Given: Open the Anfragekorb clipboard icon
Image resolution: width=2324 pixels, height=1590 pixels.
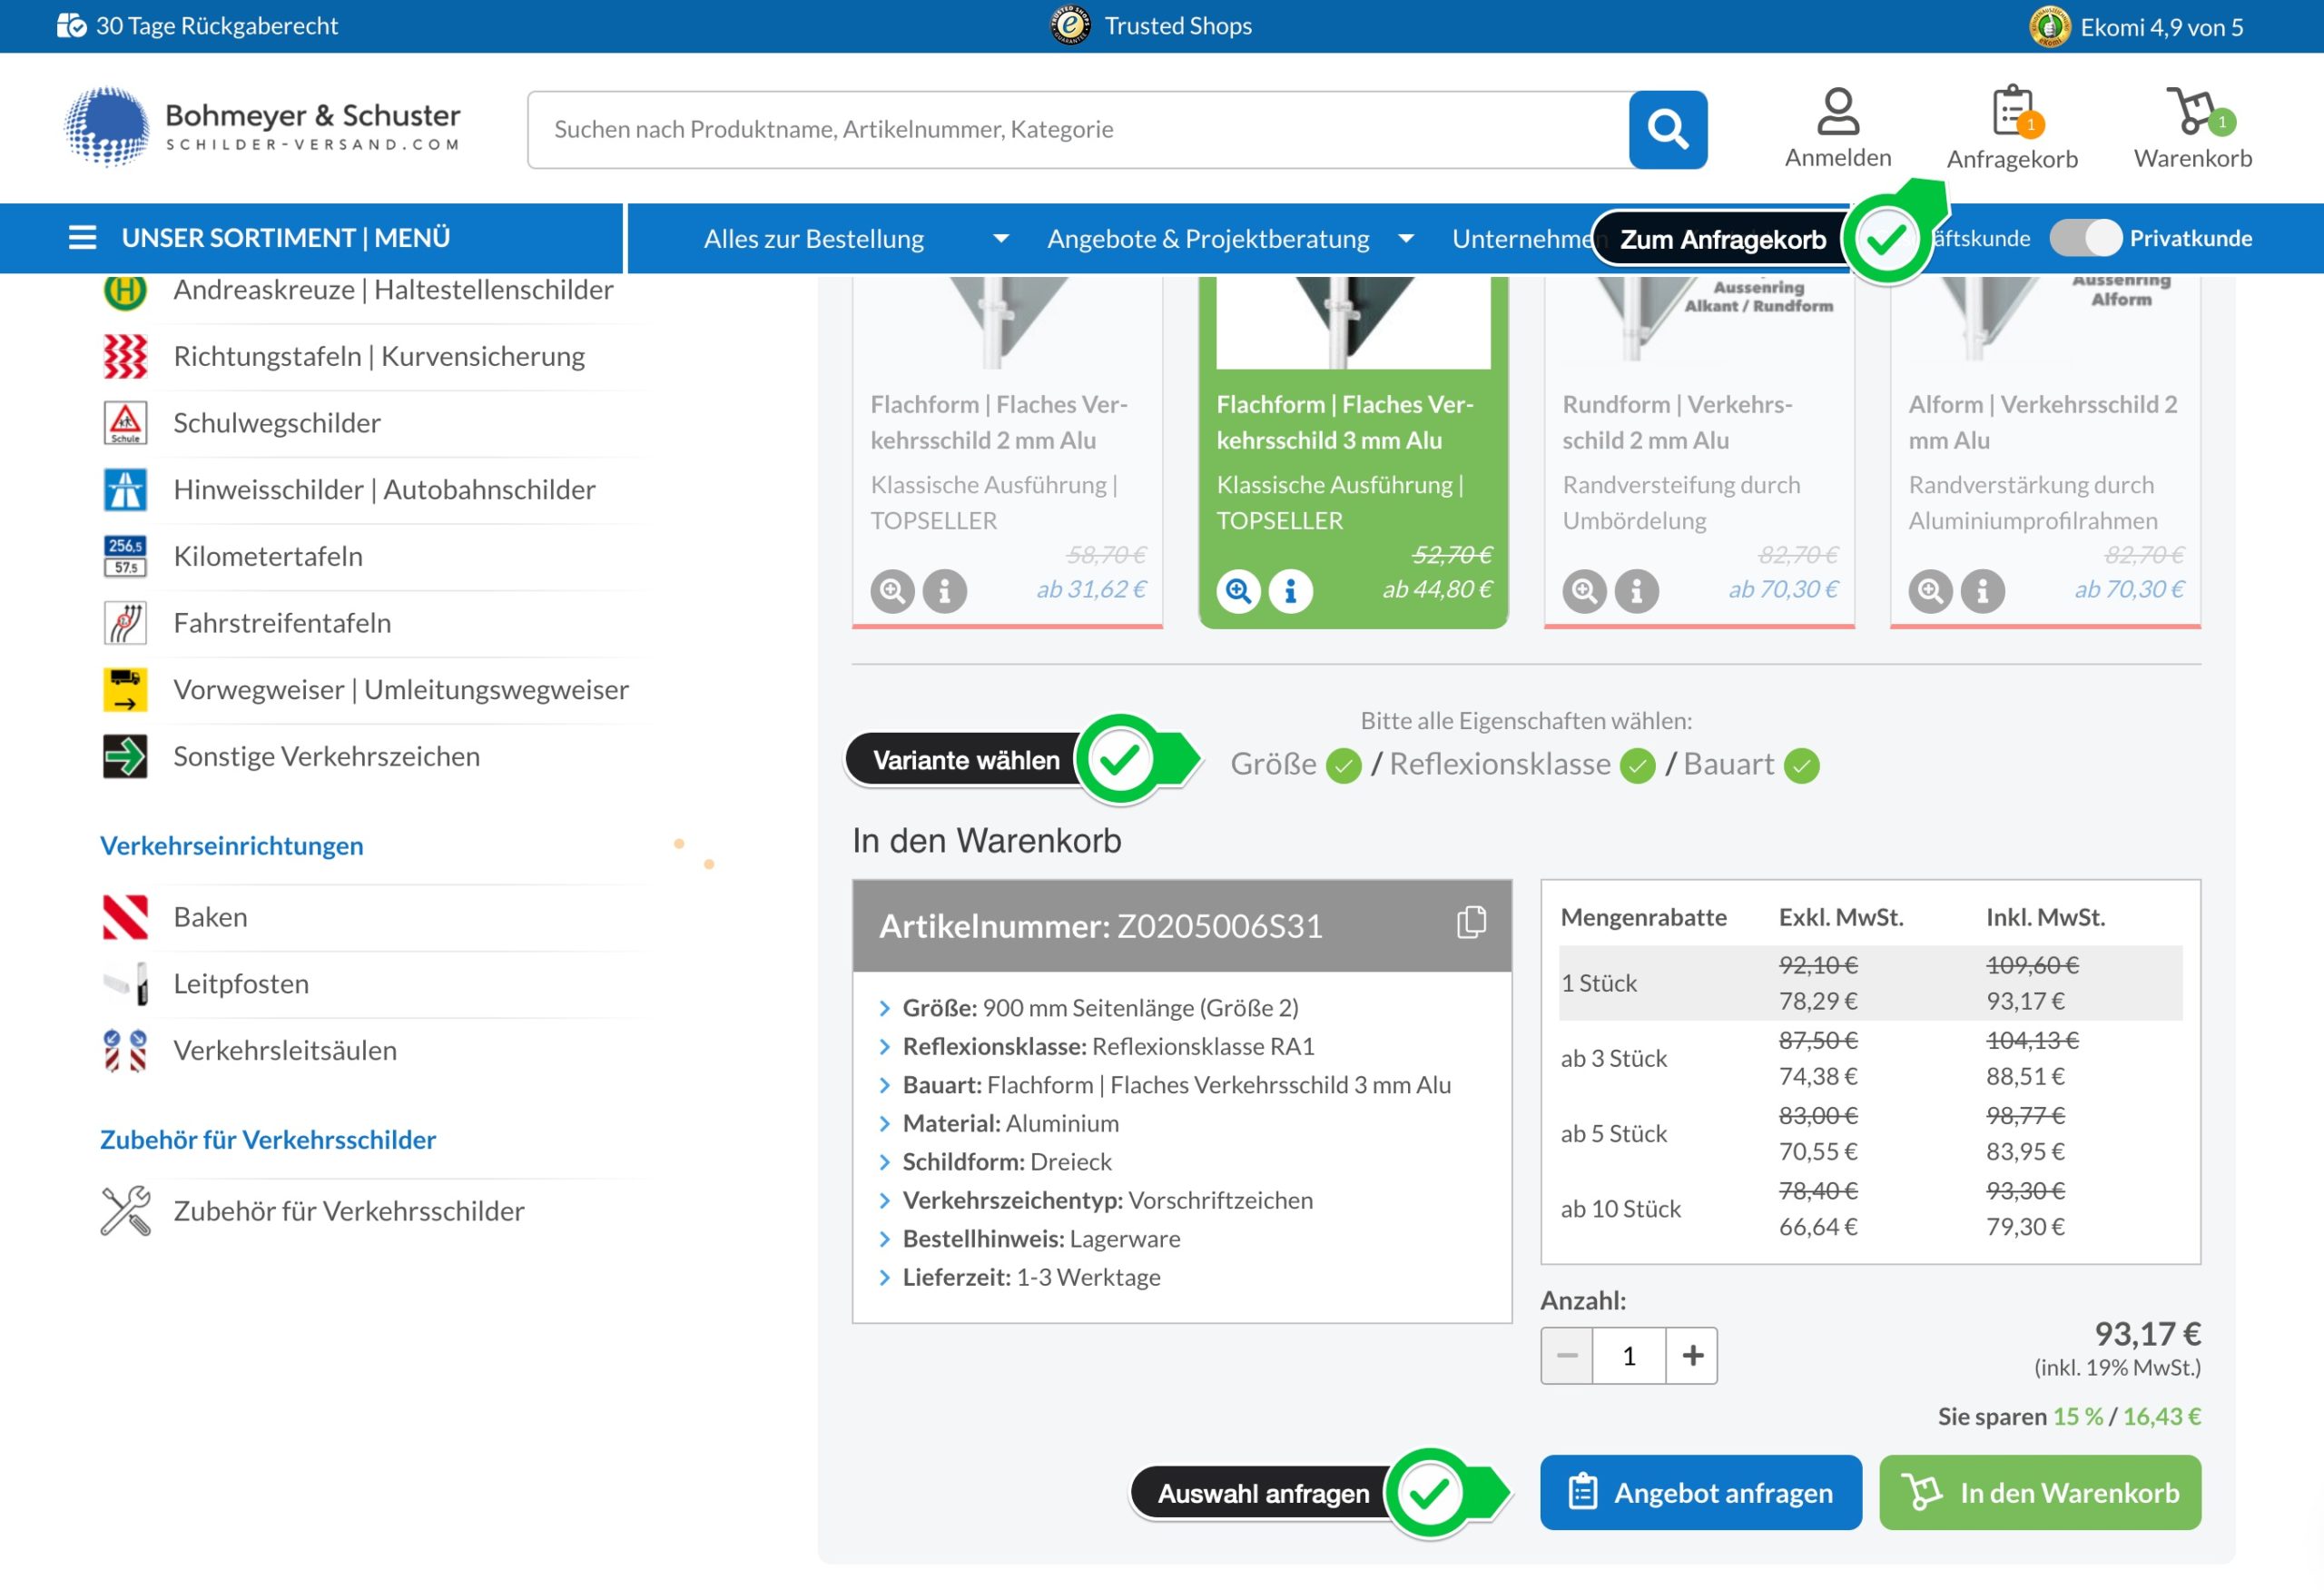Looking at the screenshot, I should pos(2011,112).
